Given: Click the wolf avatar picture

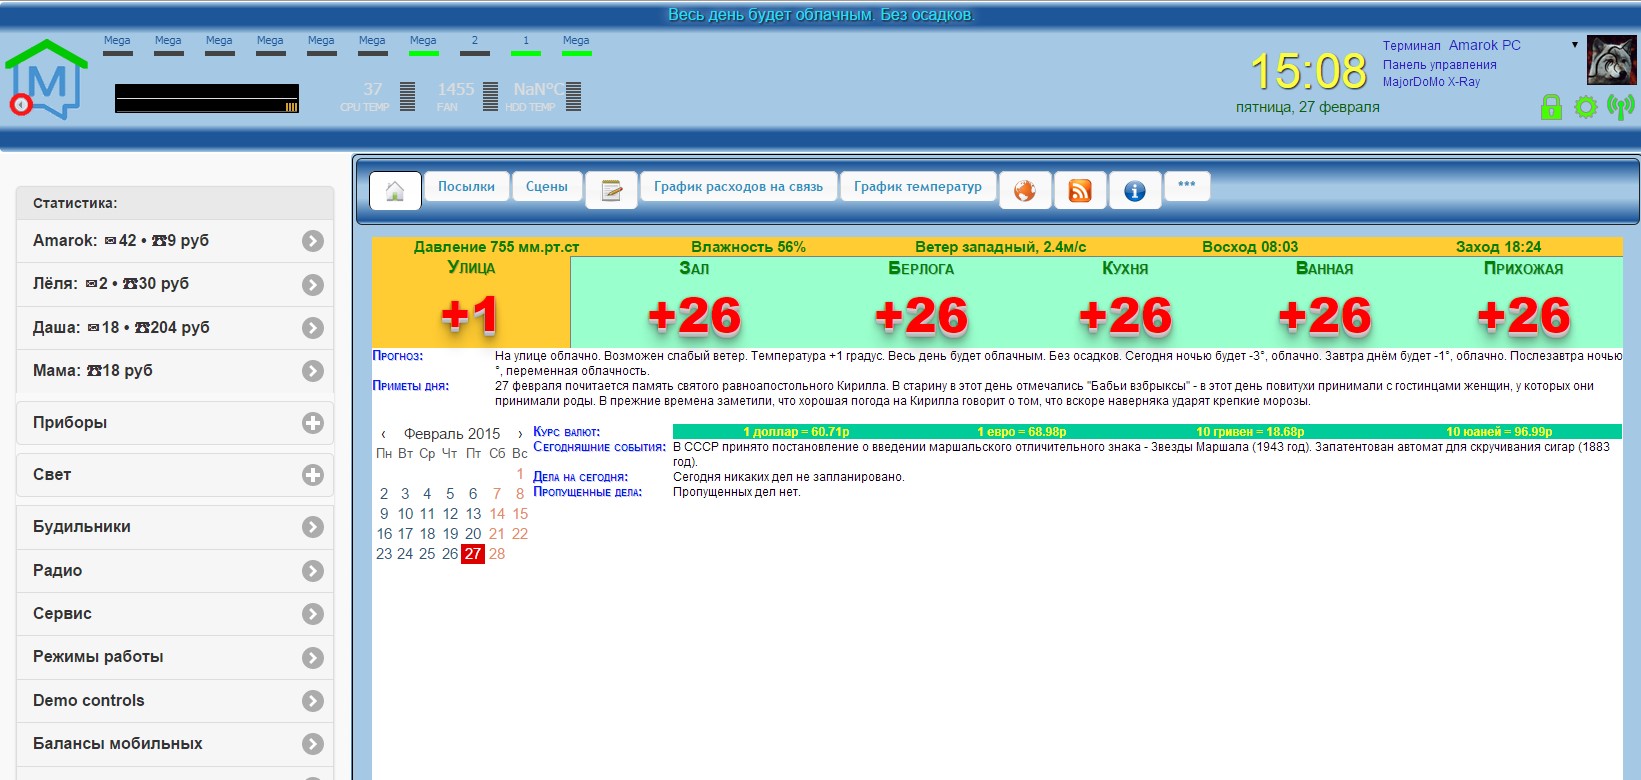Looking at the screenshot, I should tap(1611, 61).
